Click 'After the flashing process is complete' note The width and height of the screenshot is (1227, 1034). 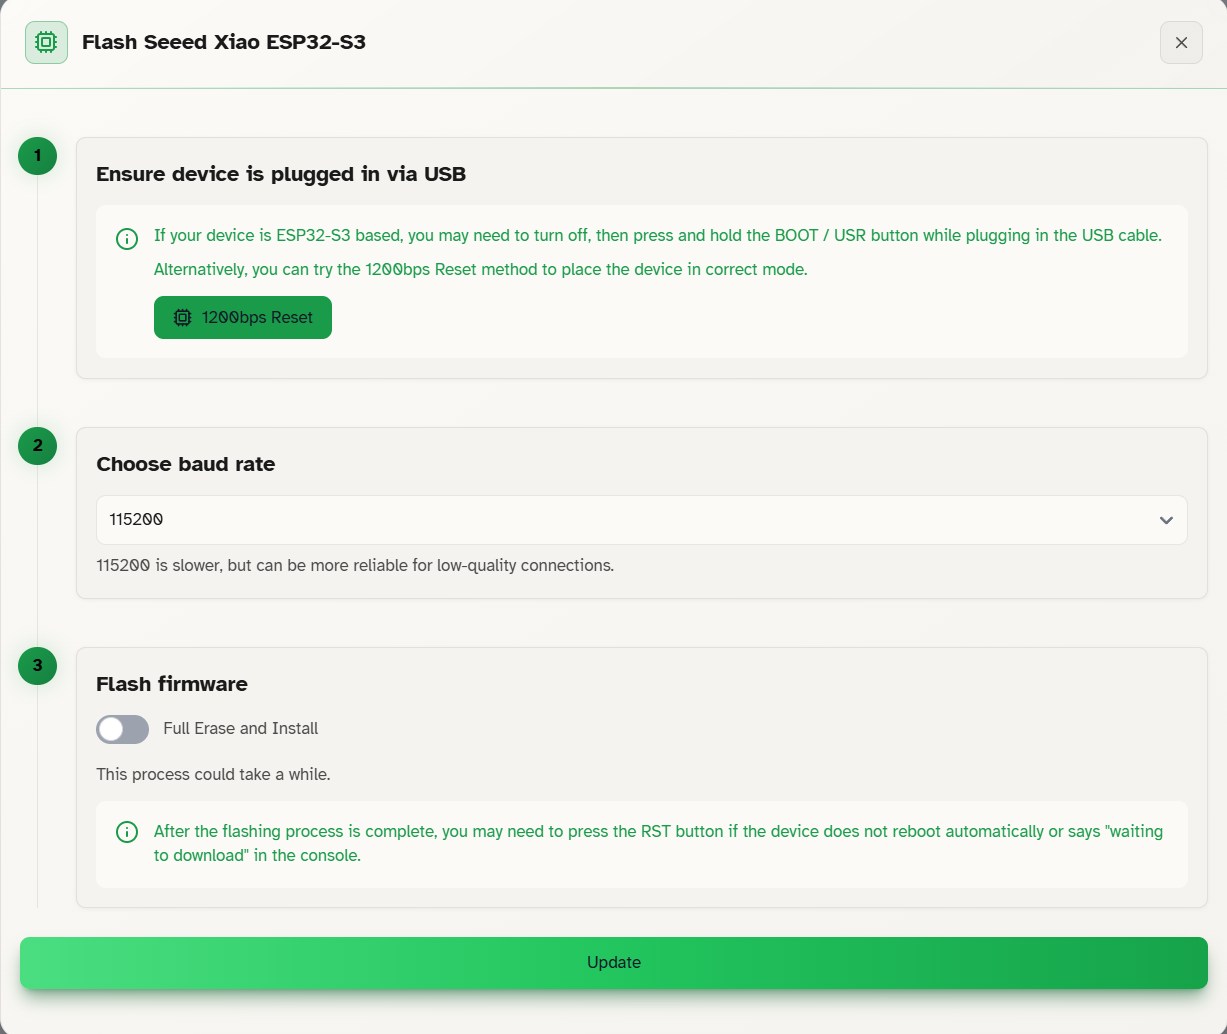pyautogui.click(x=658, y=844)
